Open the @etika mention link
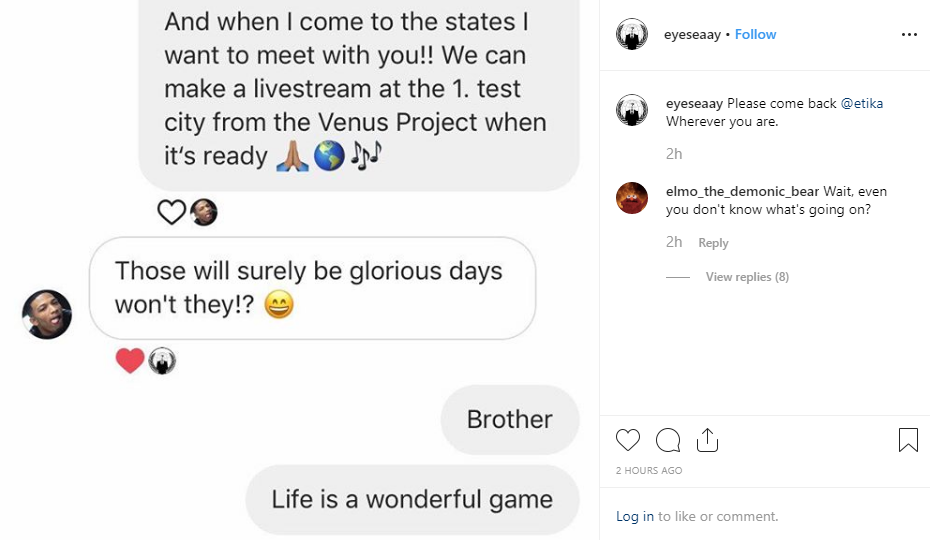This screenshot has width=930, height=540. 862,103
